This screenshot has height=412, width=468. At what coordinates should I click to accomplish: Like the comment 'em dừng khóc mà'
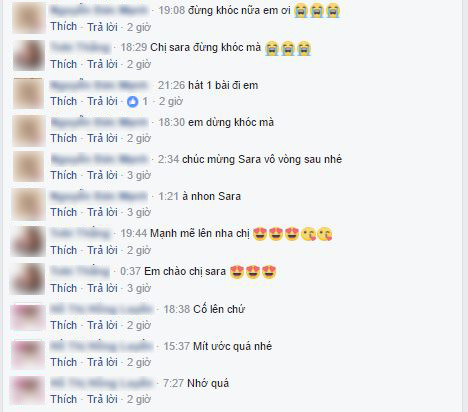click(64, 138)
